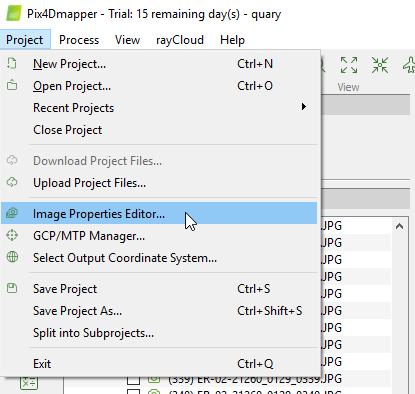Open the Process menu
Viewport: 415px width, 394px height.
coord(79,40)
